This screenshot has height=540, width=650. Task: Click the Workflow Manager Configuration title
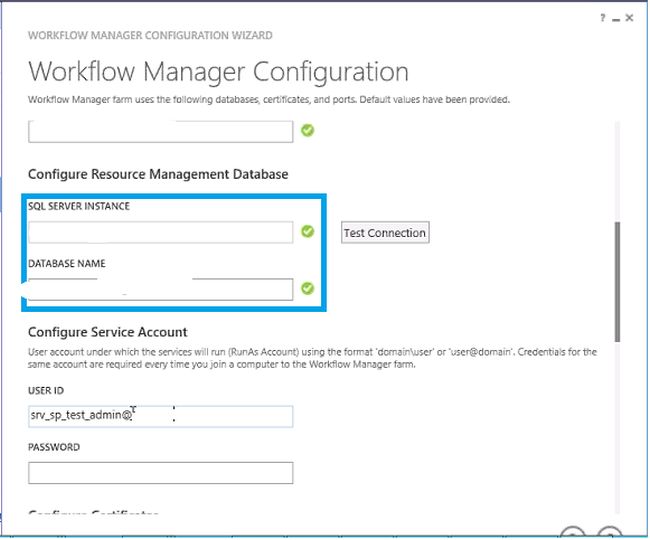[218, 72]
